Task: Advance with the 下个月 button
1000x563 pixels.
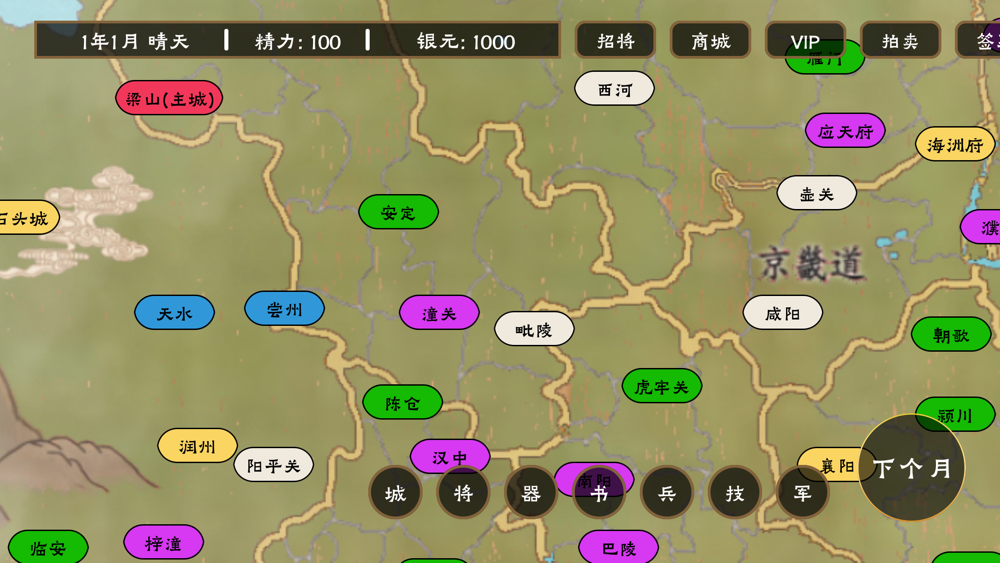Action: (x=911, y=468)
